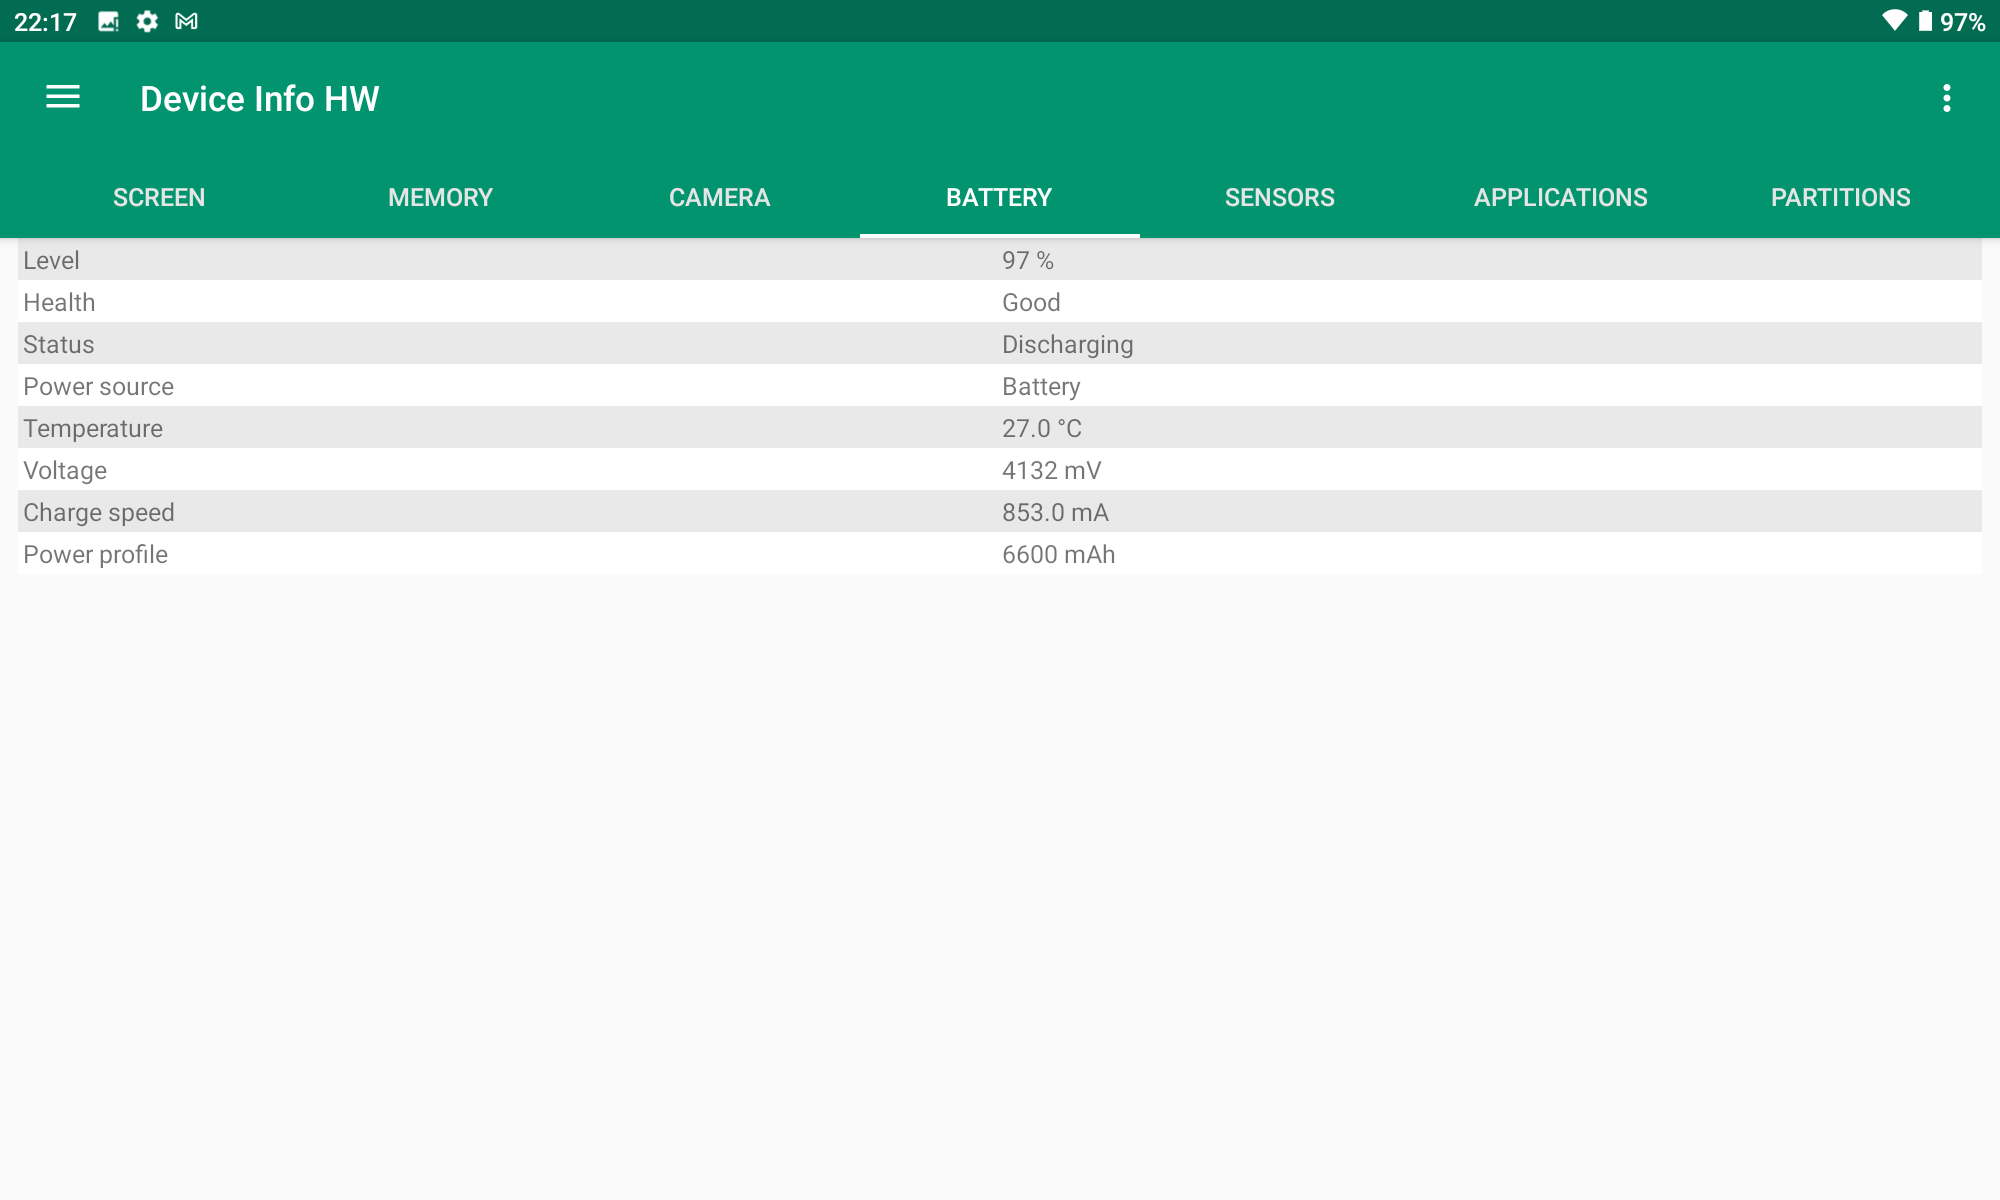The image size is (2000, 1200).
Task: Tap the Gmail notification icon
Action: [186, 21]
